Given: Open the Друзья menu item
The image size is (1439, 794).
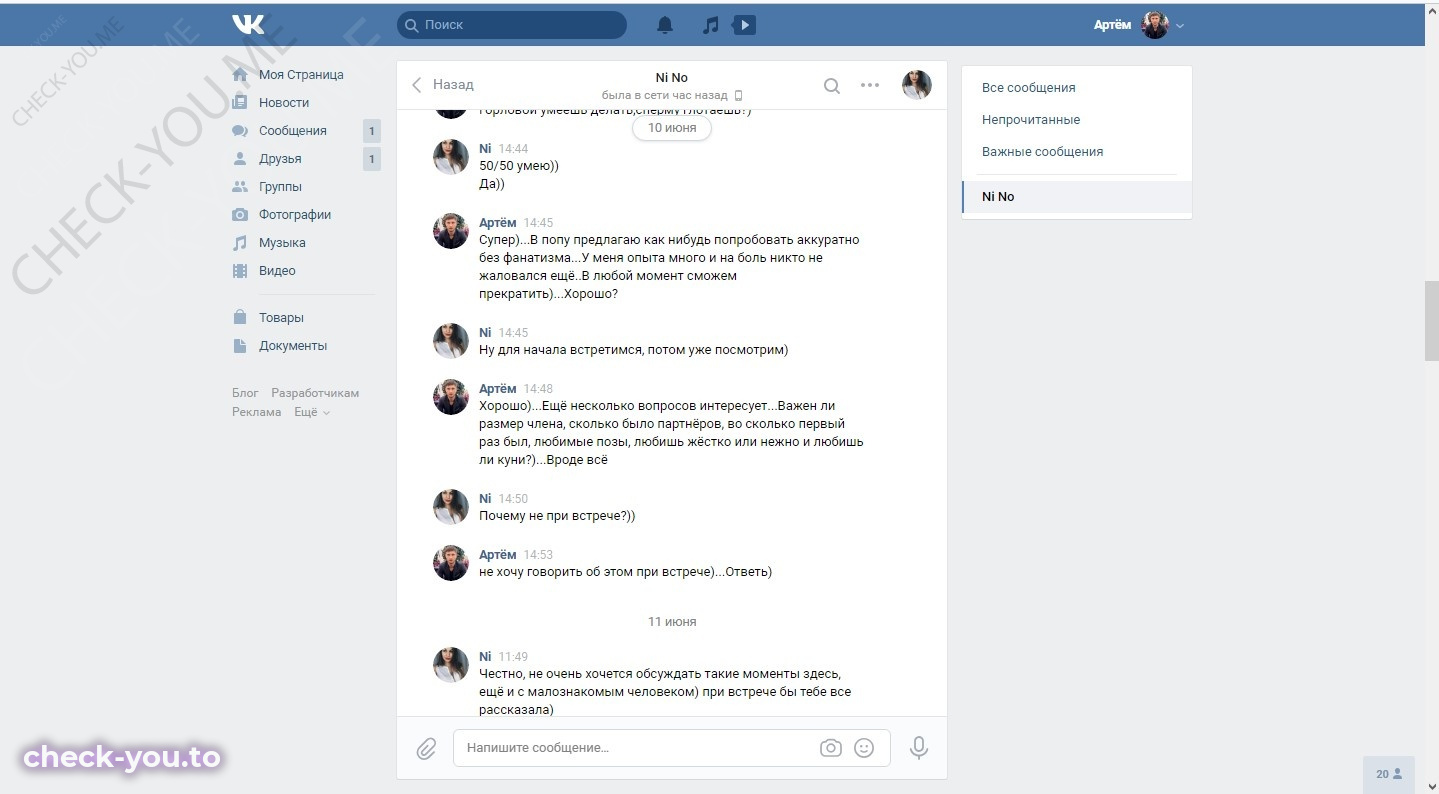Looking at the screenshot, I should click(x=280, y=159).
